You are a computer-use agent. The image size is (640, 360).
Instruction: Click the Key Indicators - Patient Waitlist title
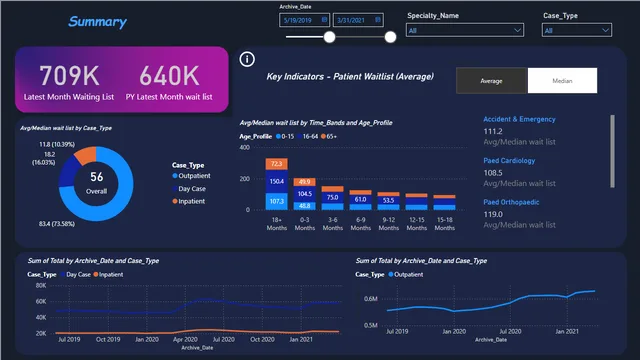point(350,76)
